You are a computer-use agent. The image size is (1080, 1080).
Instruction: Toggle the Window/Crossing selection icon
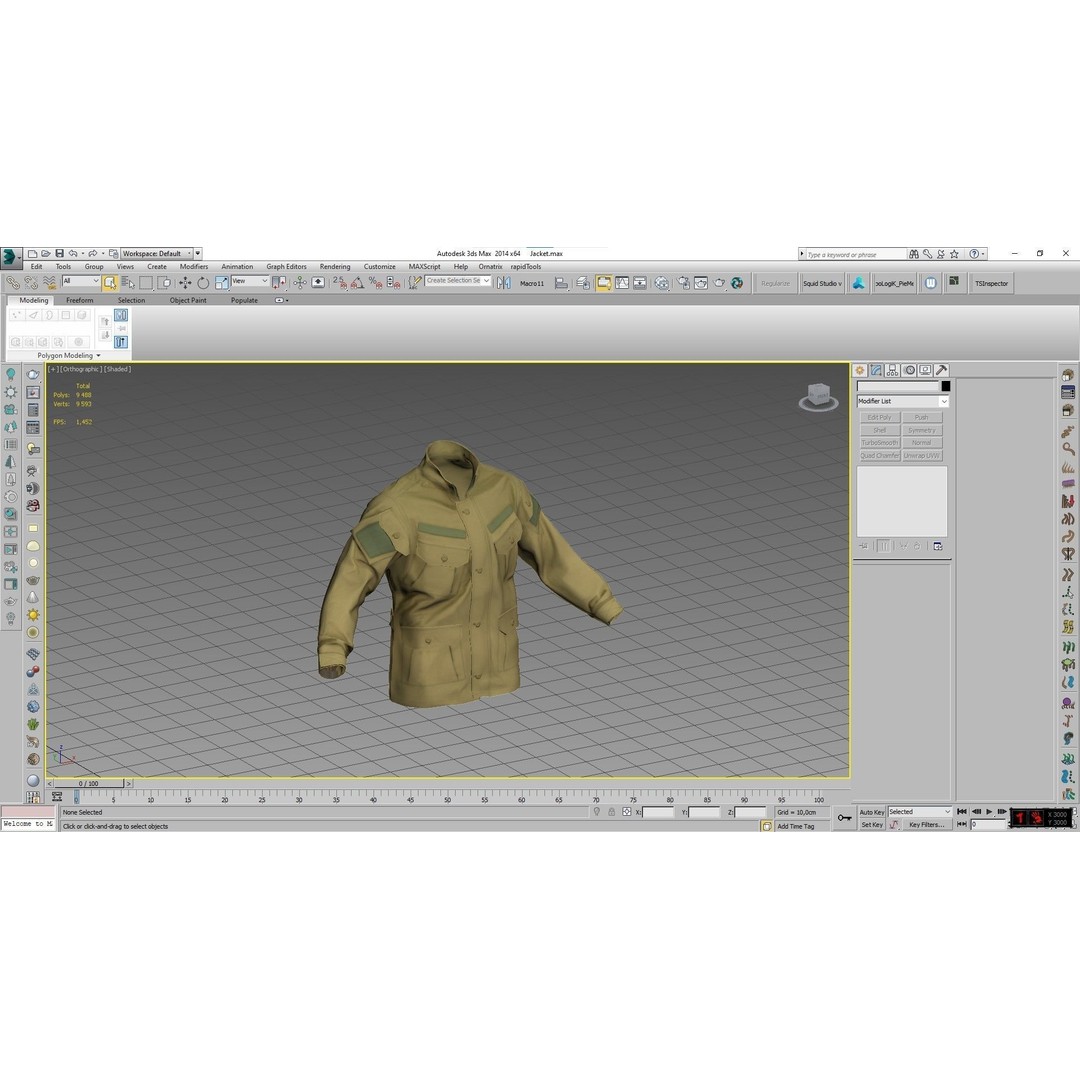(164, 282)
